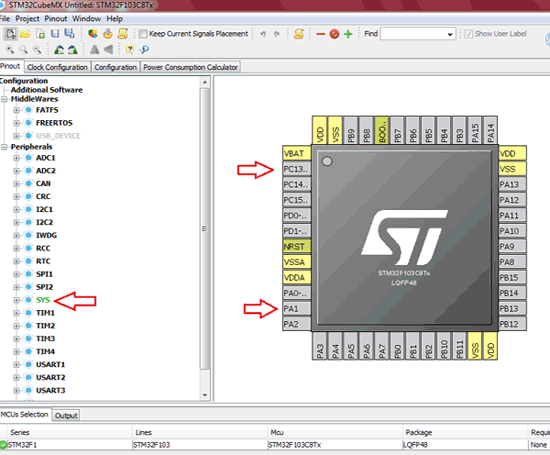Open the Power Consumption Calculator tab
550x455 pixels.
[x=190, y=67]
